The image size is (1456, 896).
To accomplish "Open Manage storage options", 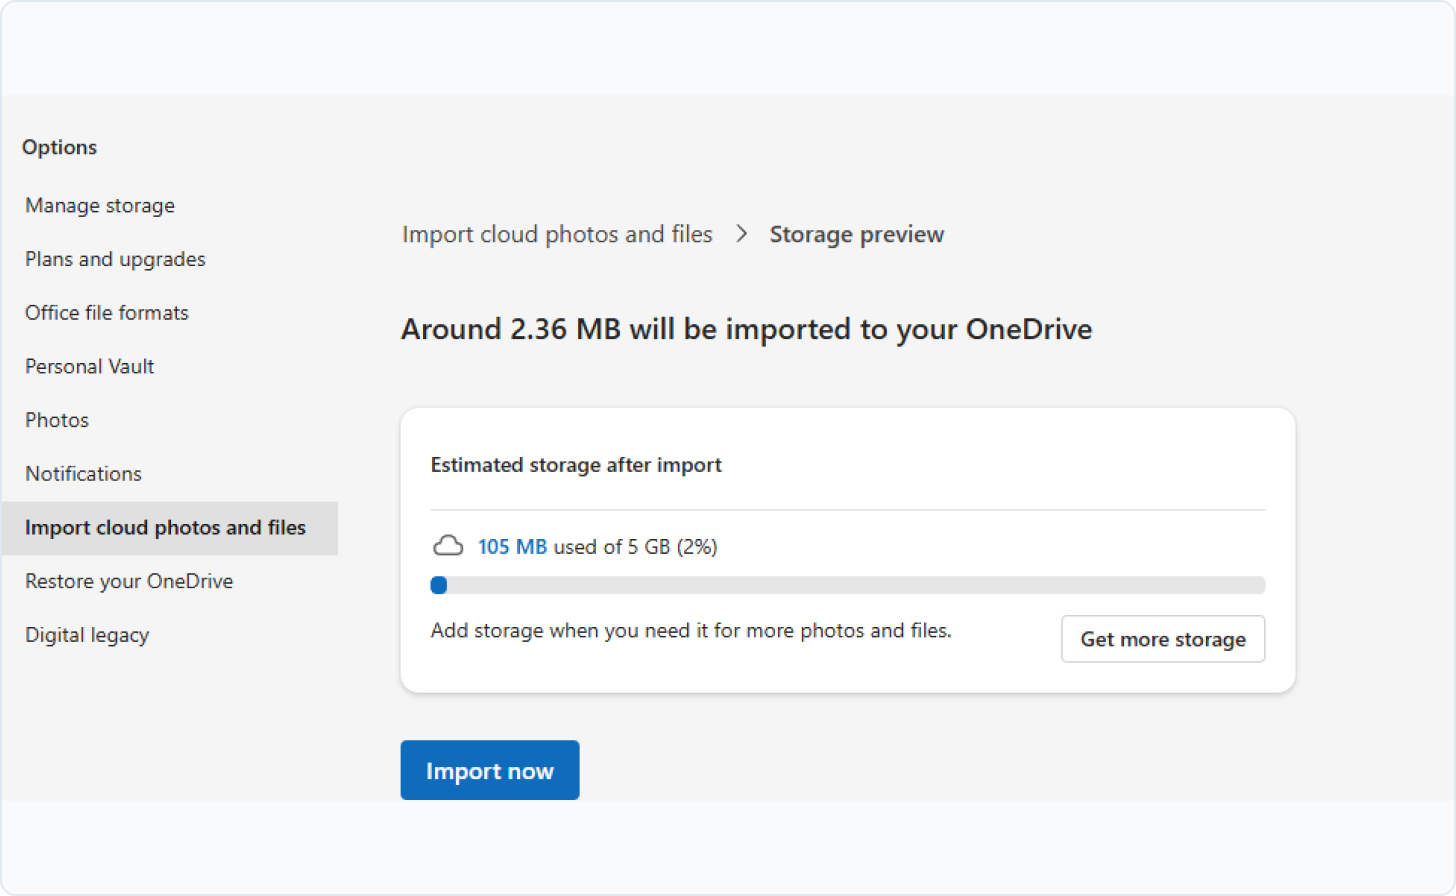I will click(100, 205).
